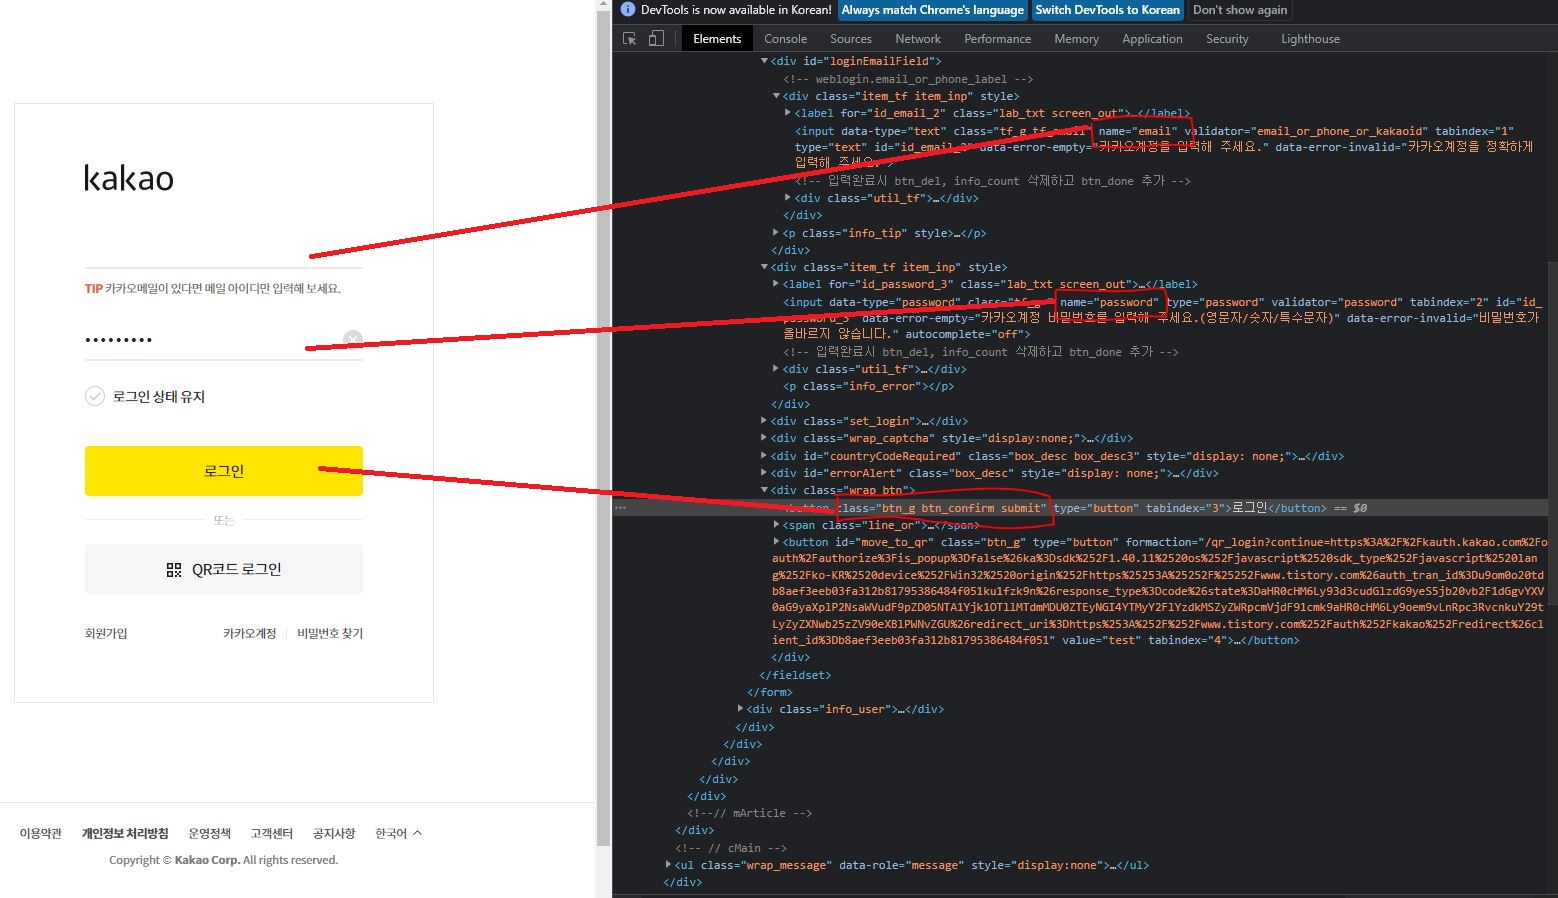Open the 이용약관 footer link
Screen dimensions: 1558x898
pyautogui.click(x=41, y=833)
